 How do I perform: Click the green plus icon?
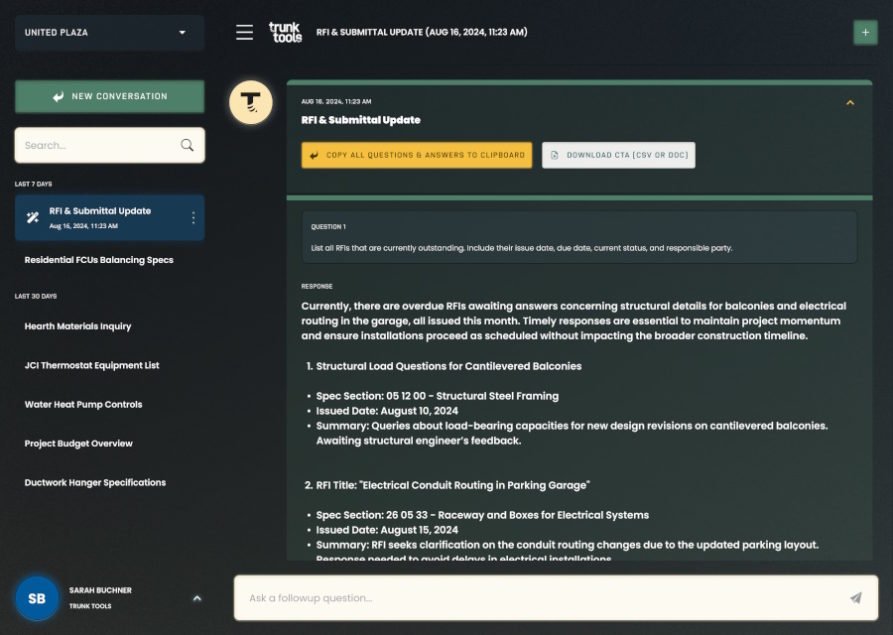864,32
